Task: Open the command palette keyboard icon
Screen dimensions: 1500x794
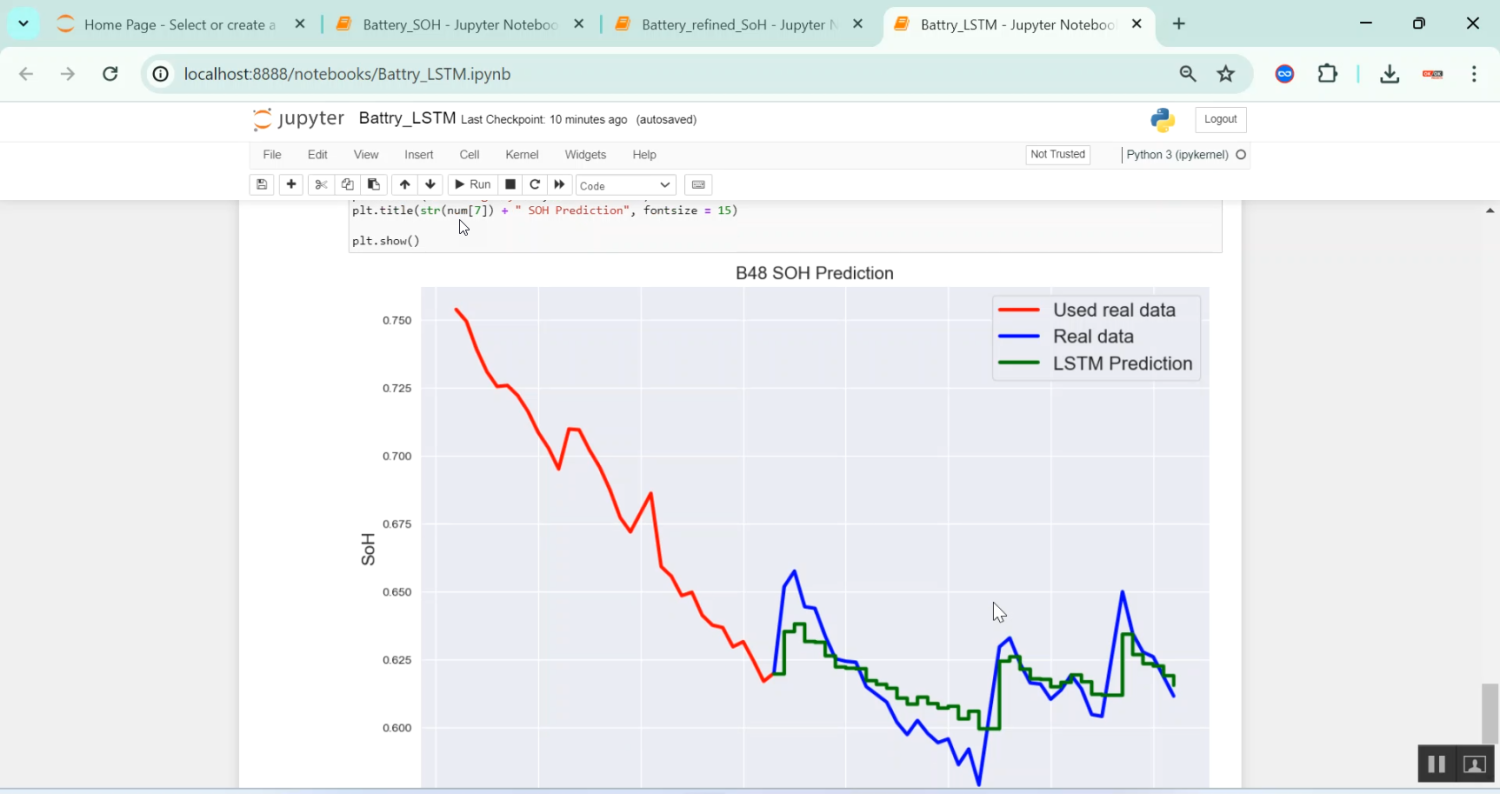Action: pos(697,184)
